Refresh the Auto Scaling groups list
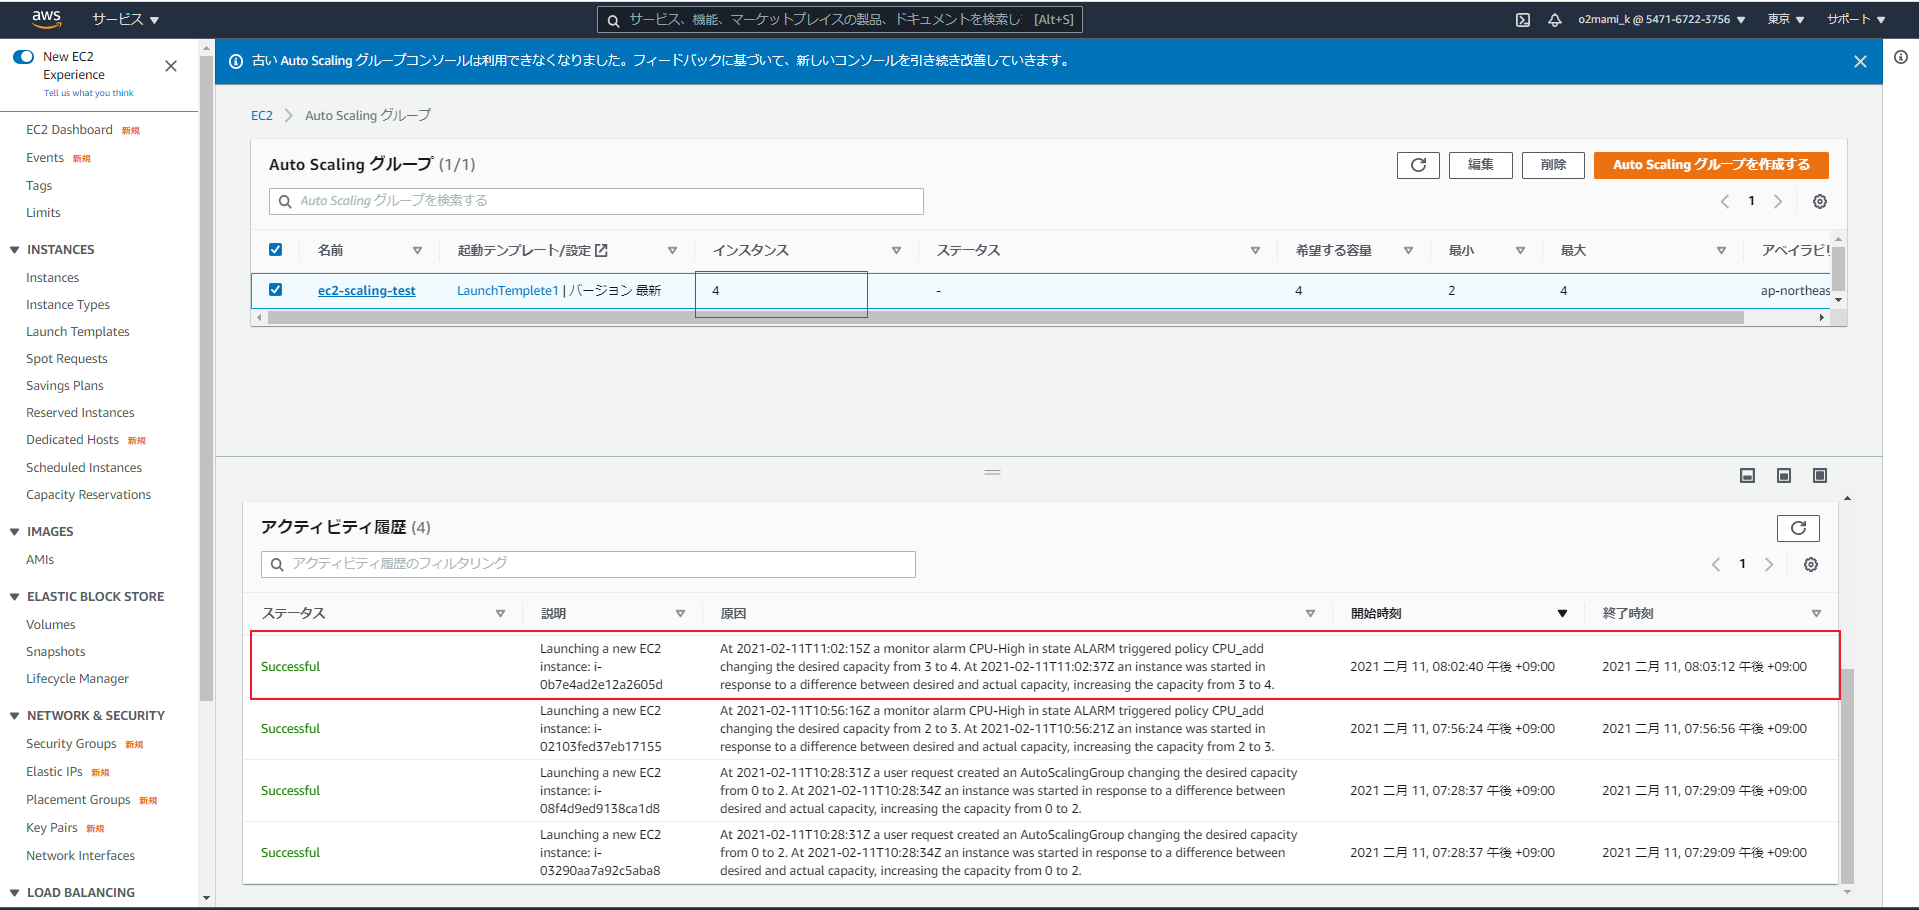1919x910 pixels. pyautogui.click(x=1417, y=165)
